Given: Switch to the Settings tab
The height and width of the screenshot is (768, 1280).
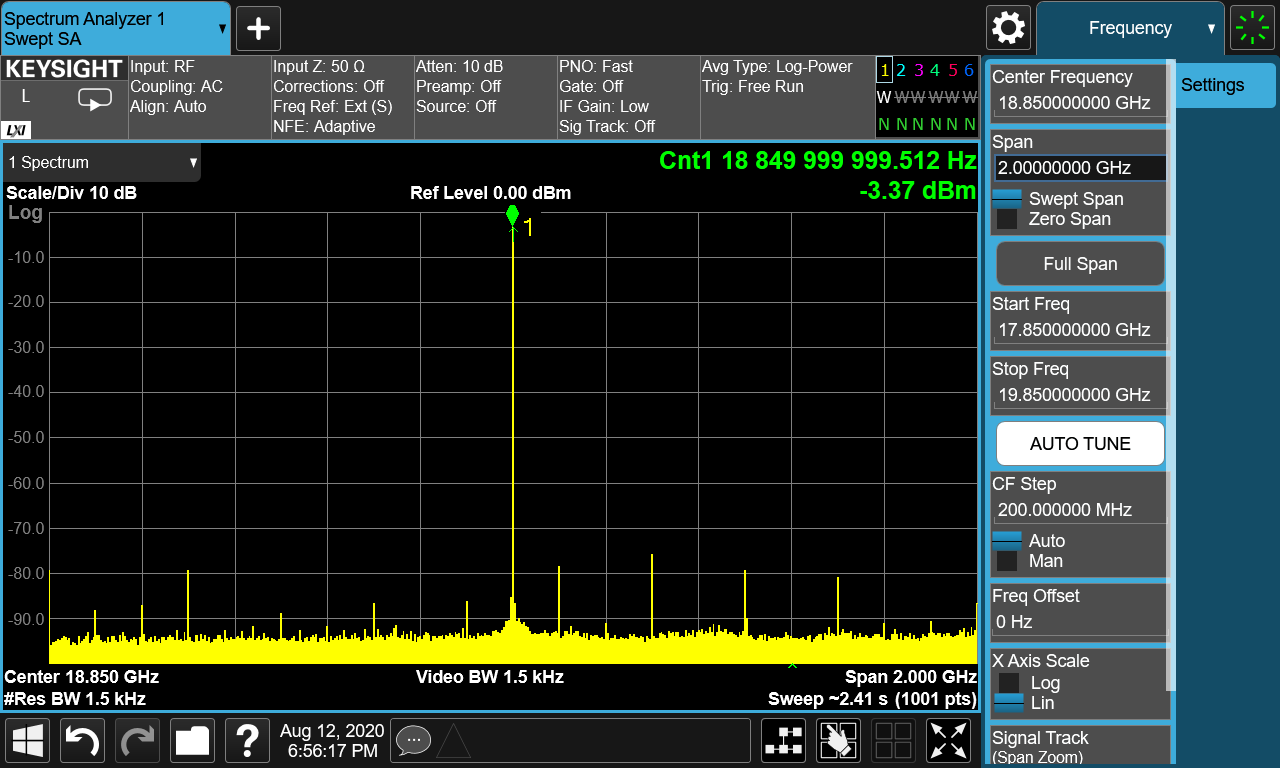Looking at the screenshot, I should (x=1225, y=85).
